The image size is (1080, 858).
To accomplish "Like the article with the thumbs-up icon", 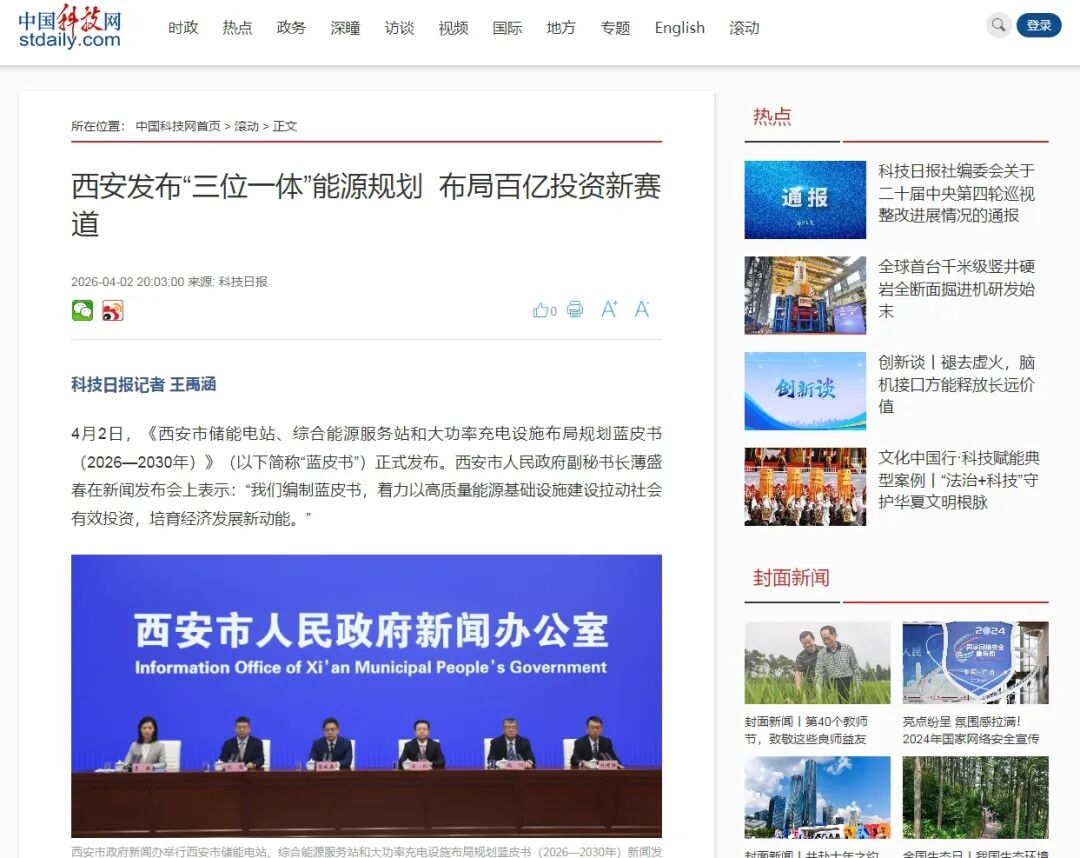I will [x=541, y=310].
